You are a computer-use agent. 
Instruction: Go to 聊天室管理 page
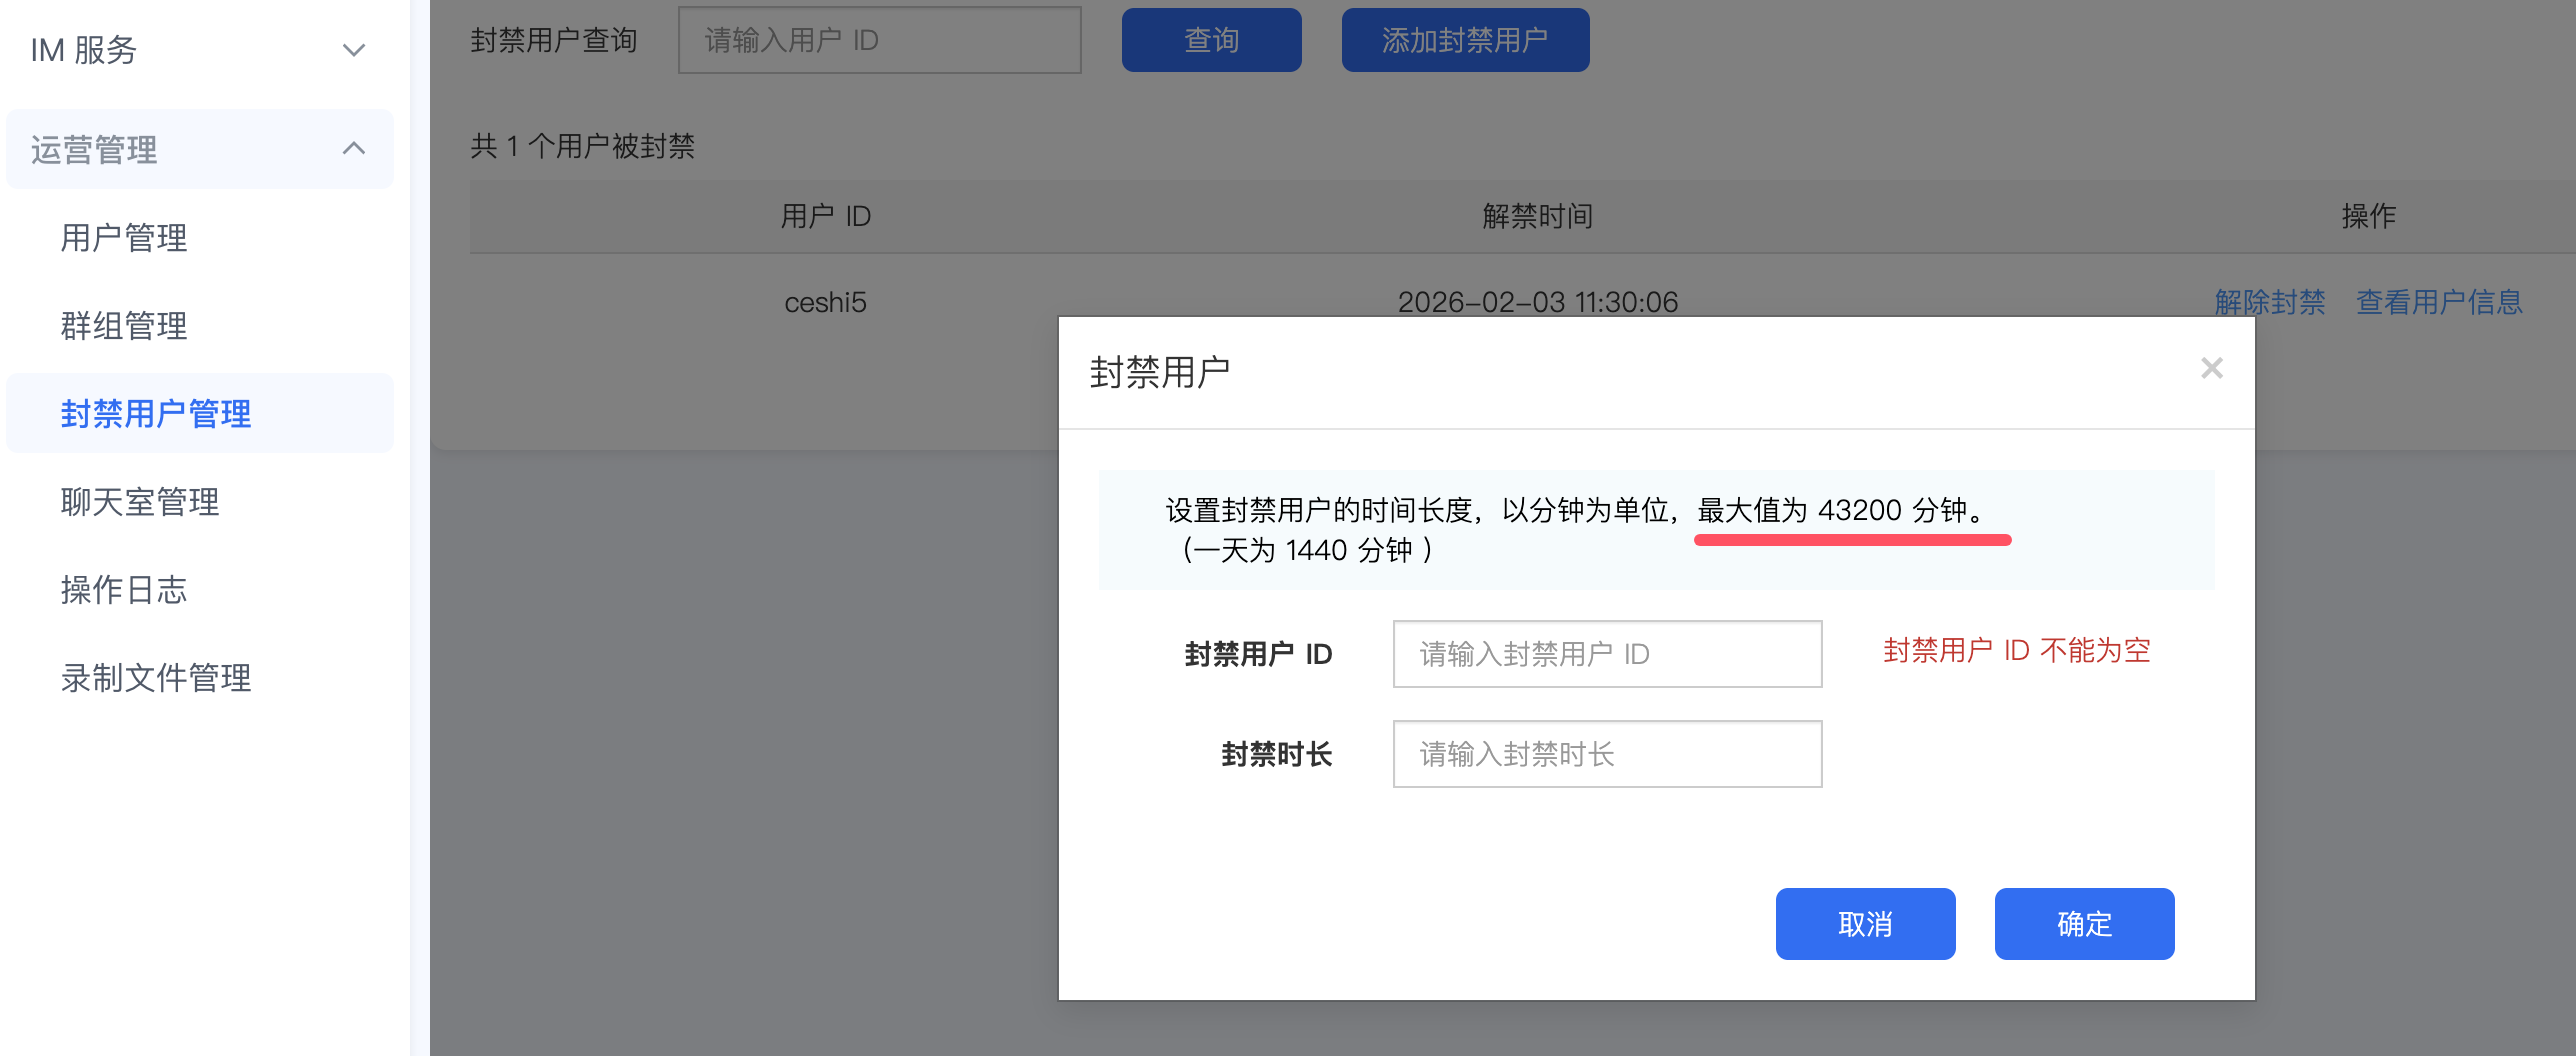(x=140, y=502)
